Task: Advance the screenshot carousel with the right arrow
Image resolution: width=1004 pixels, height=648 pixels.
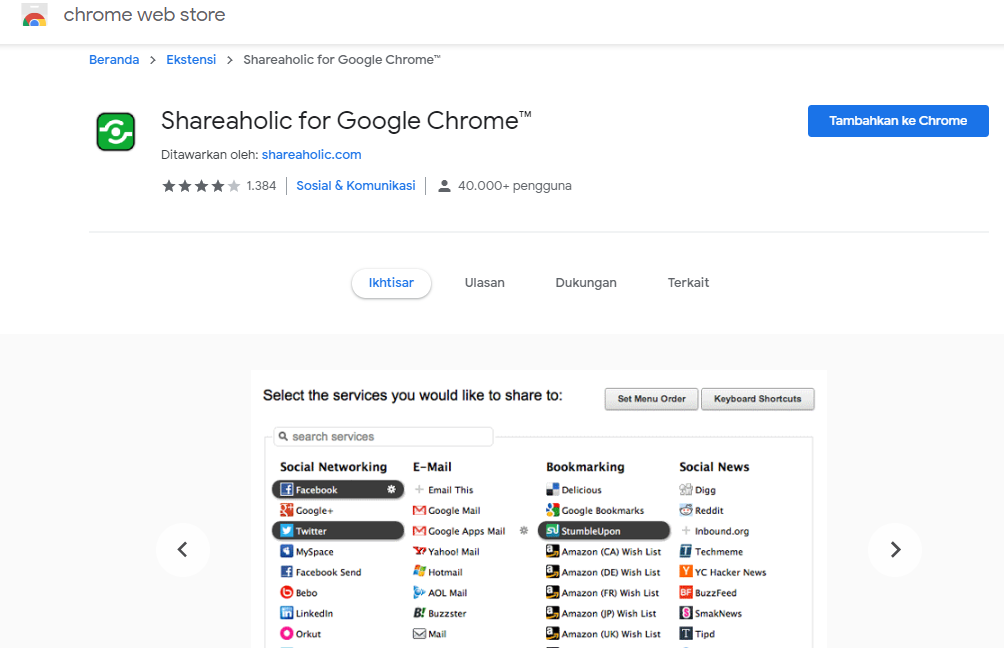Action: tap(893, 550)
